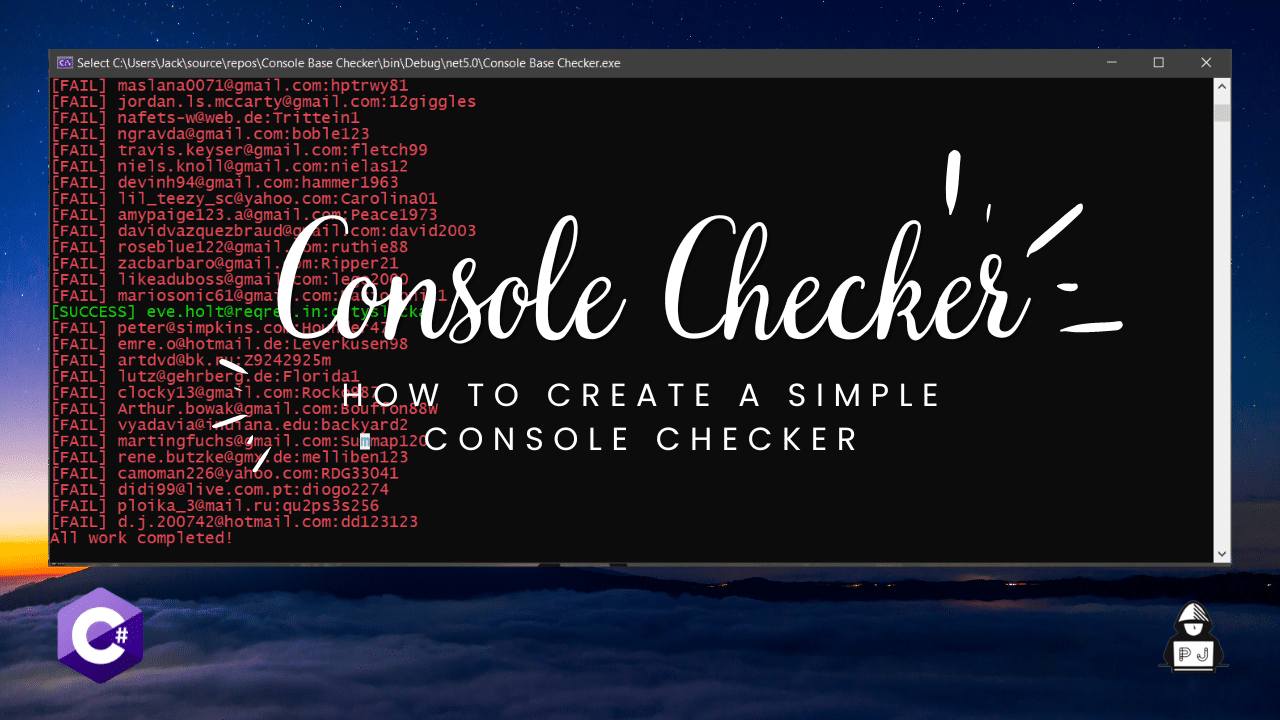Click the C# logo badge

coord(100,636)
